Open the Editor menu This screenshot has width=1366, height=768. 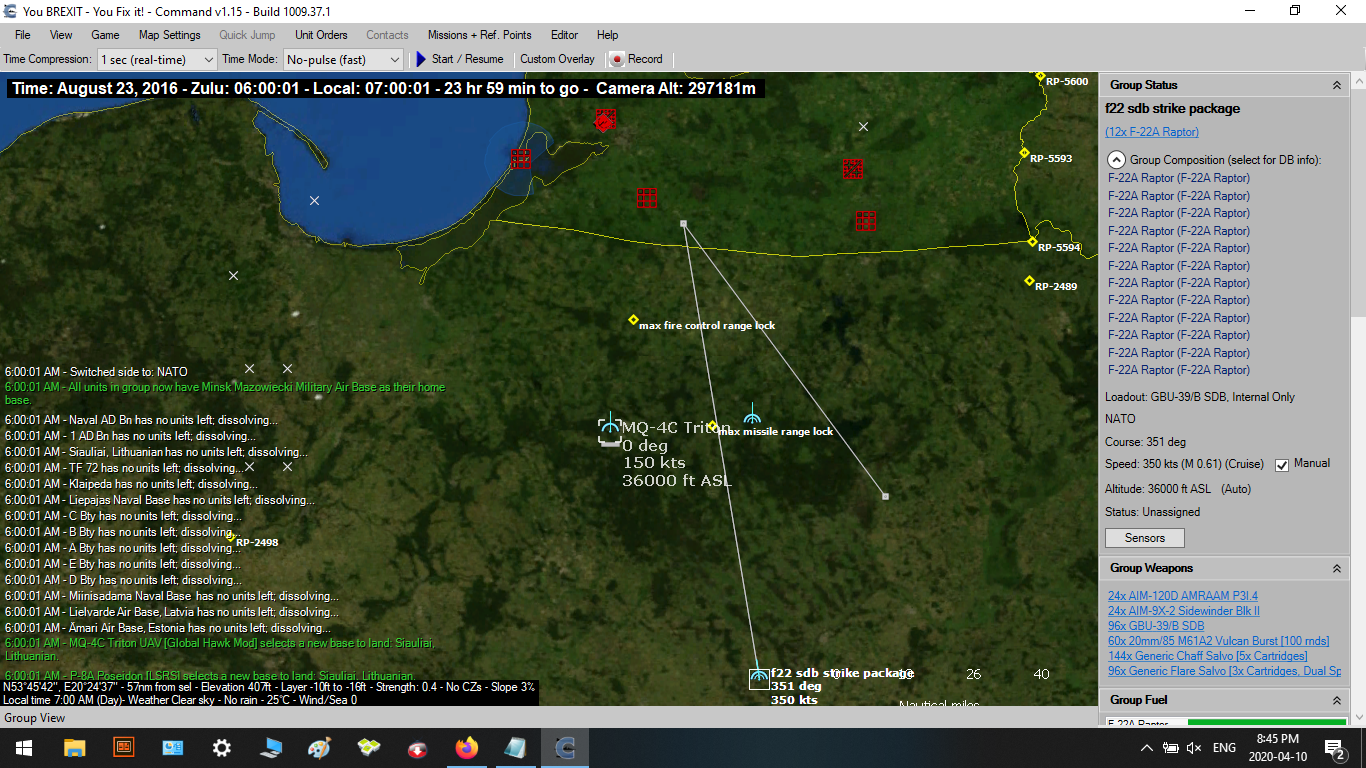coord(564,35)
